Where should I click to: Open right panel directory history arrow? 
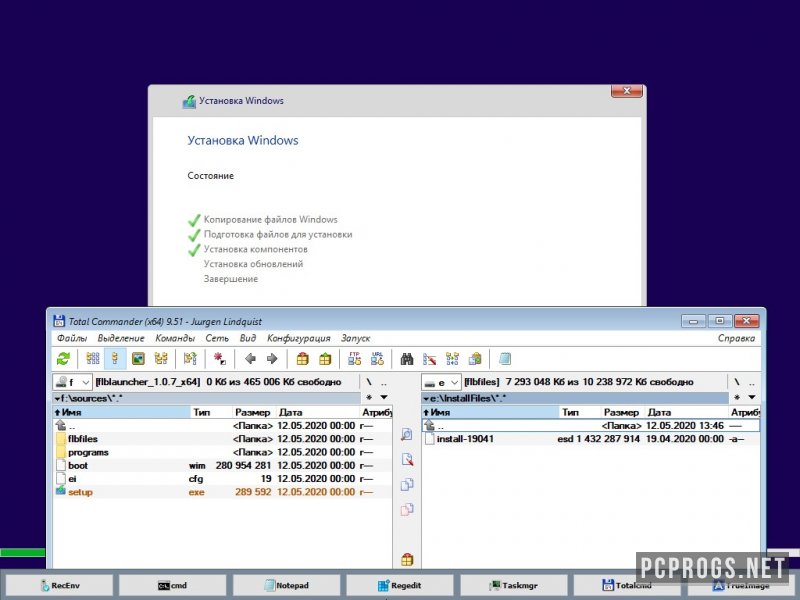tap(752, 397)
